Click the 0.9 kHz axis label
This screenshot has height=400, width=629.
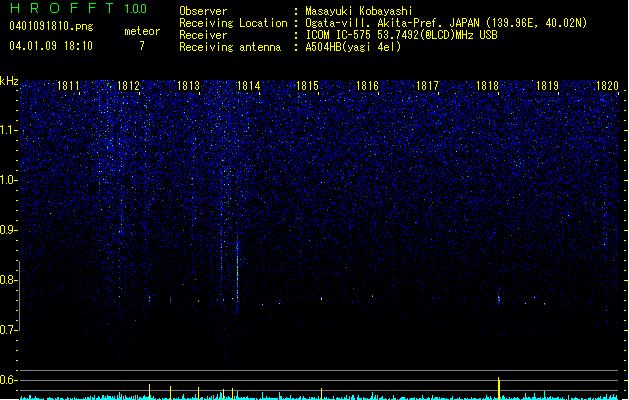(x=9, y=230)
